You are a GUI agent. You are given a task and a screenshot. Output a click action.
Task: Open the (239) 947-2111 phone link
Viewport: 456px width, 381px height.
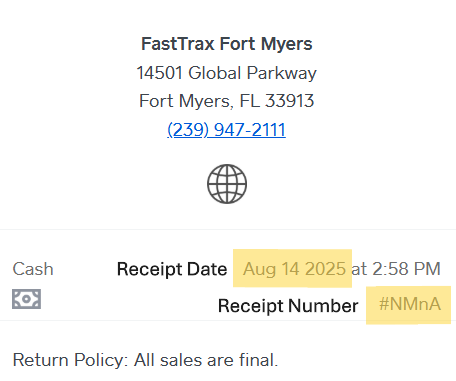point(226,130)
